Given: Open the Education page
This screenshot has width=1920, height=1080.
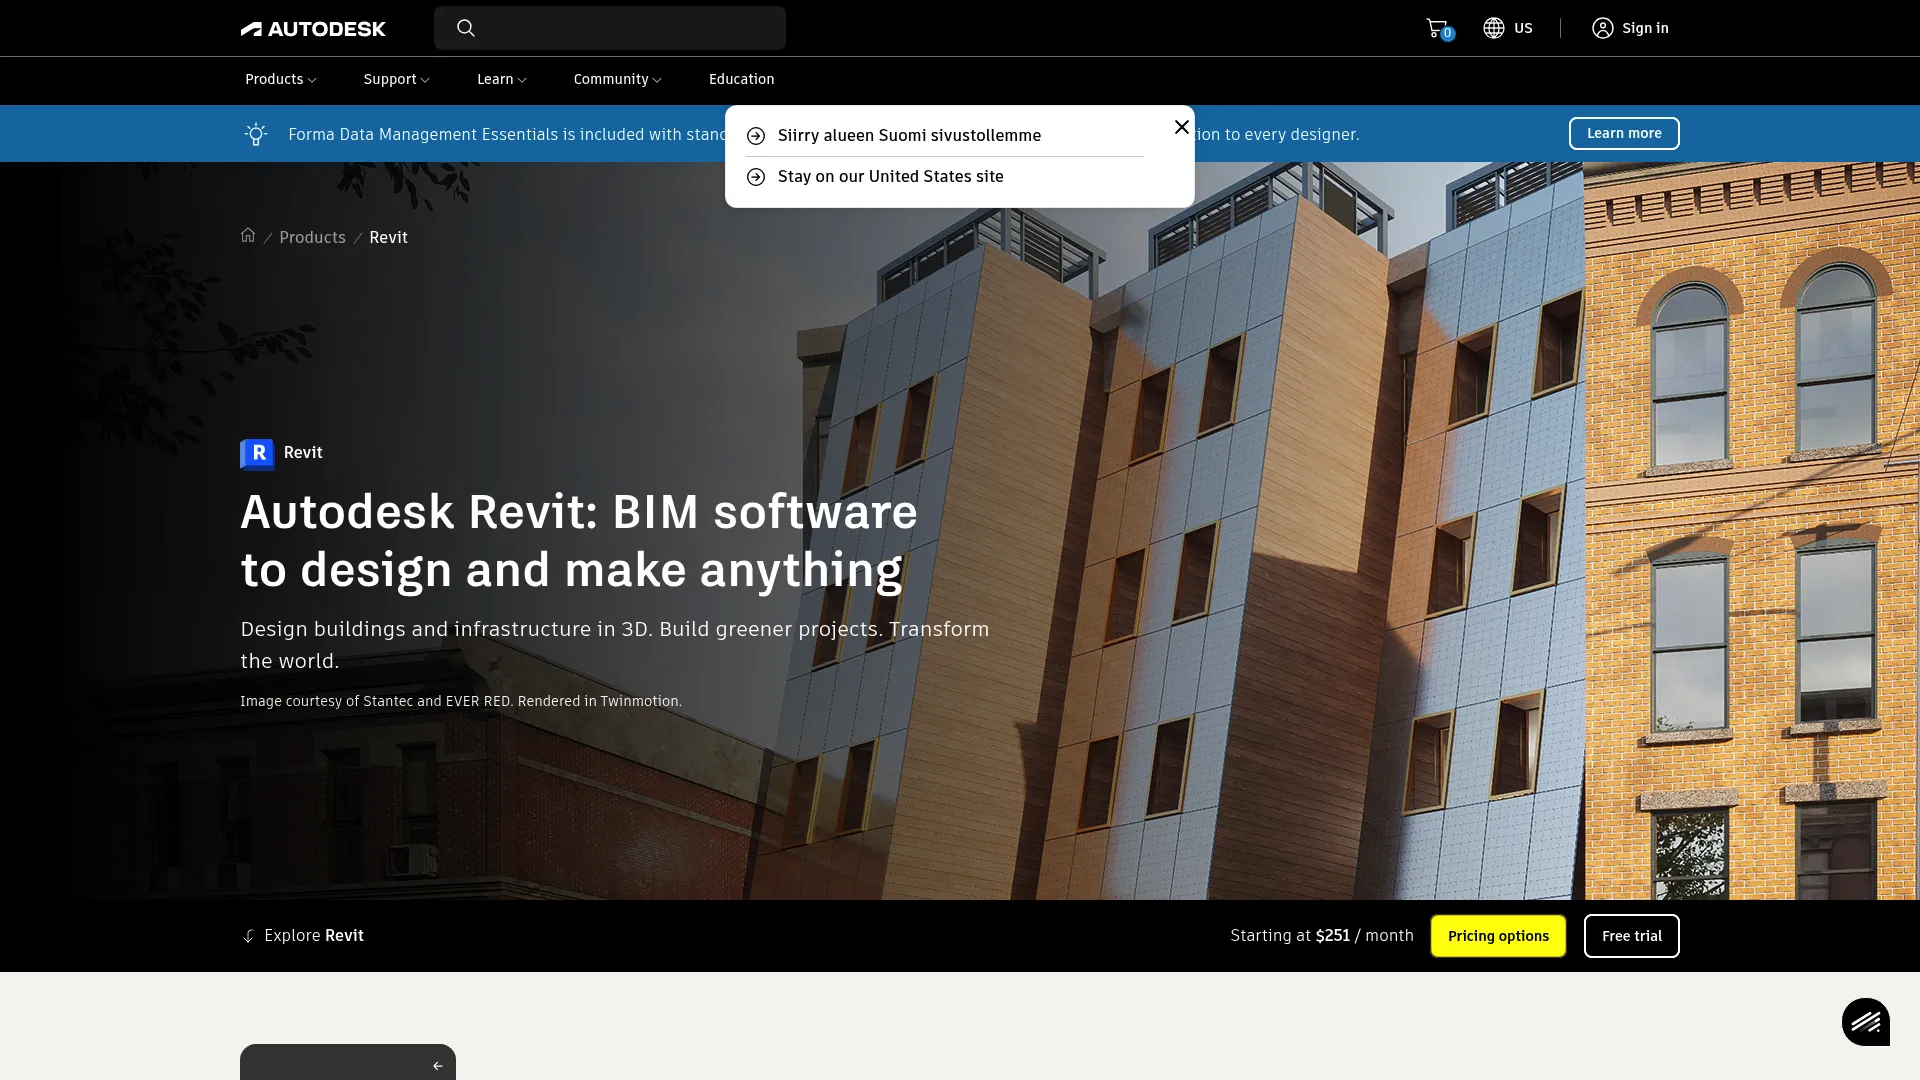Looking at the screenshot, I should click(x=741, y=80).
